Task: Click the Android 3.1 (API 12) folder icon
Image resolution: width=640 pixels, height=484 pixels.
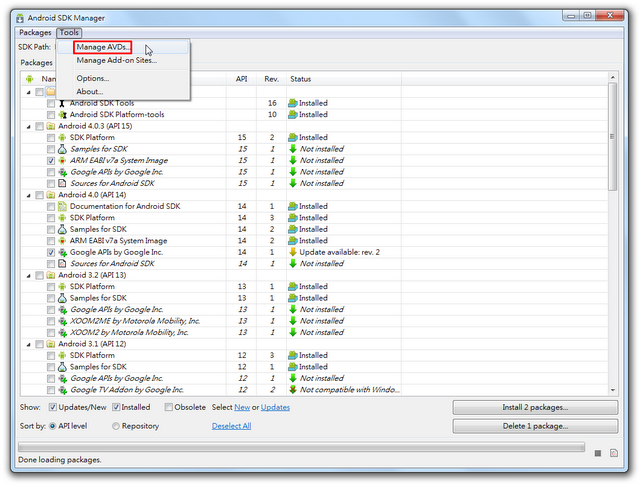Action: tap(51, 344)
